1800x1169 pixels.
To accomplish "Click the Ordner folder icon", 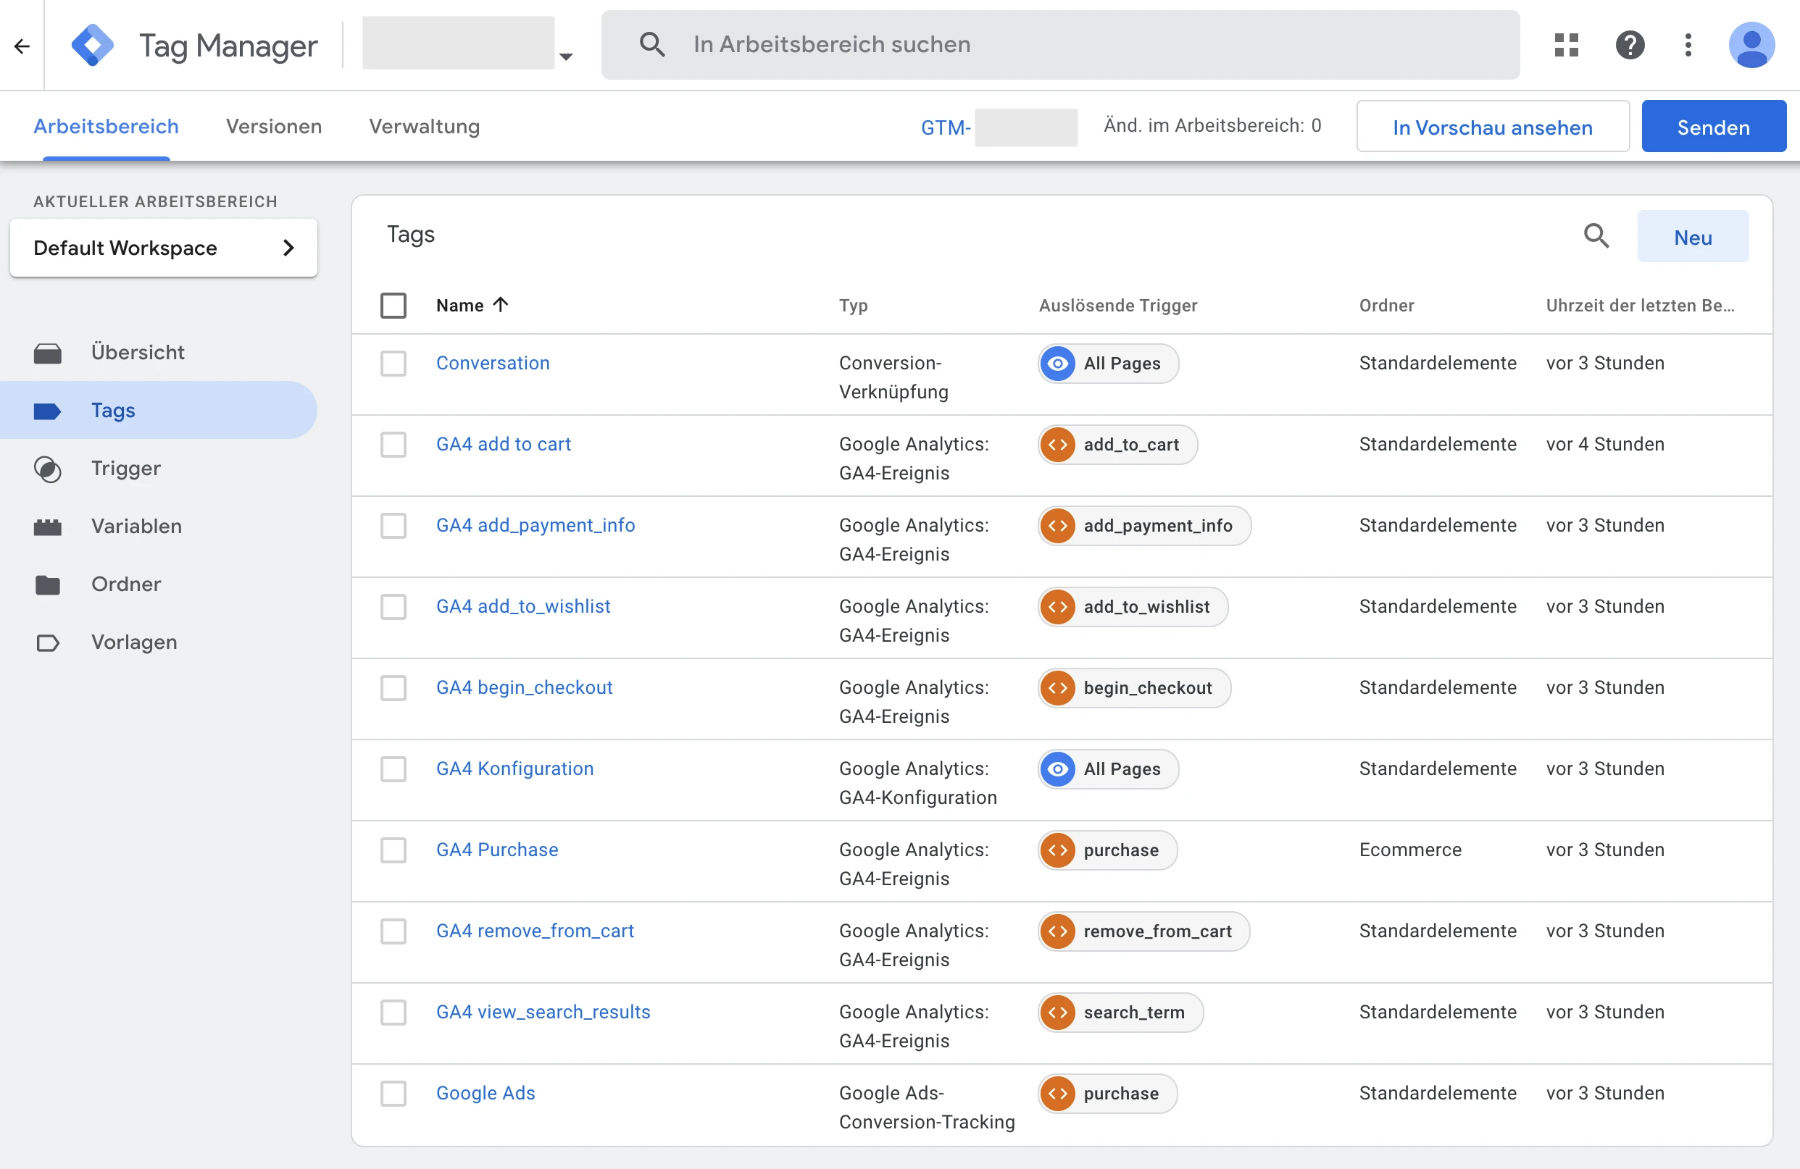I will 48,585.
